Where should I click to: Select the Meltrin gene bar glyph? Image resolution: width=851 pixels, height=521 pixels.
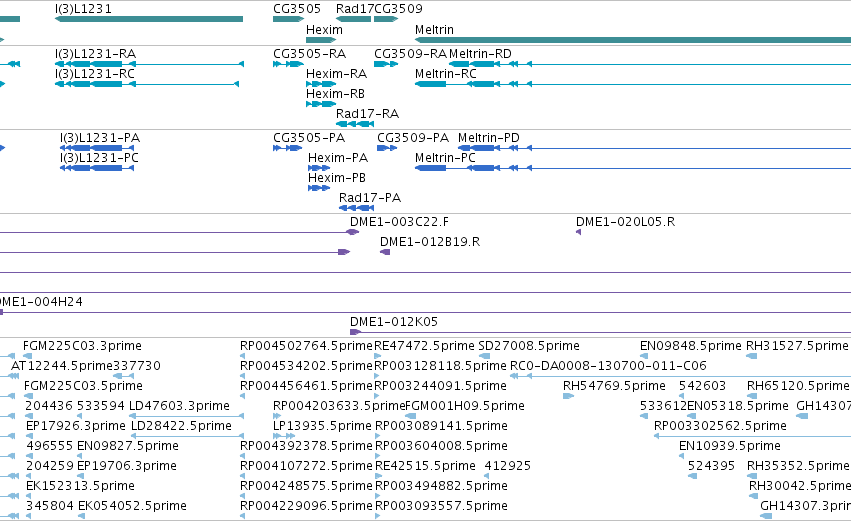[x=633, y=40]
